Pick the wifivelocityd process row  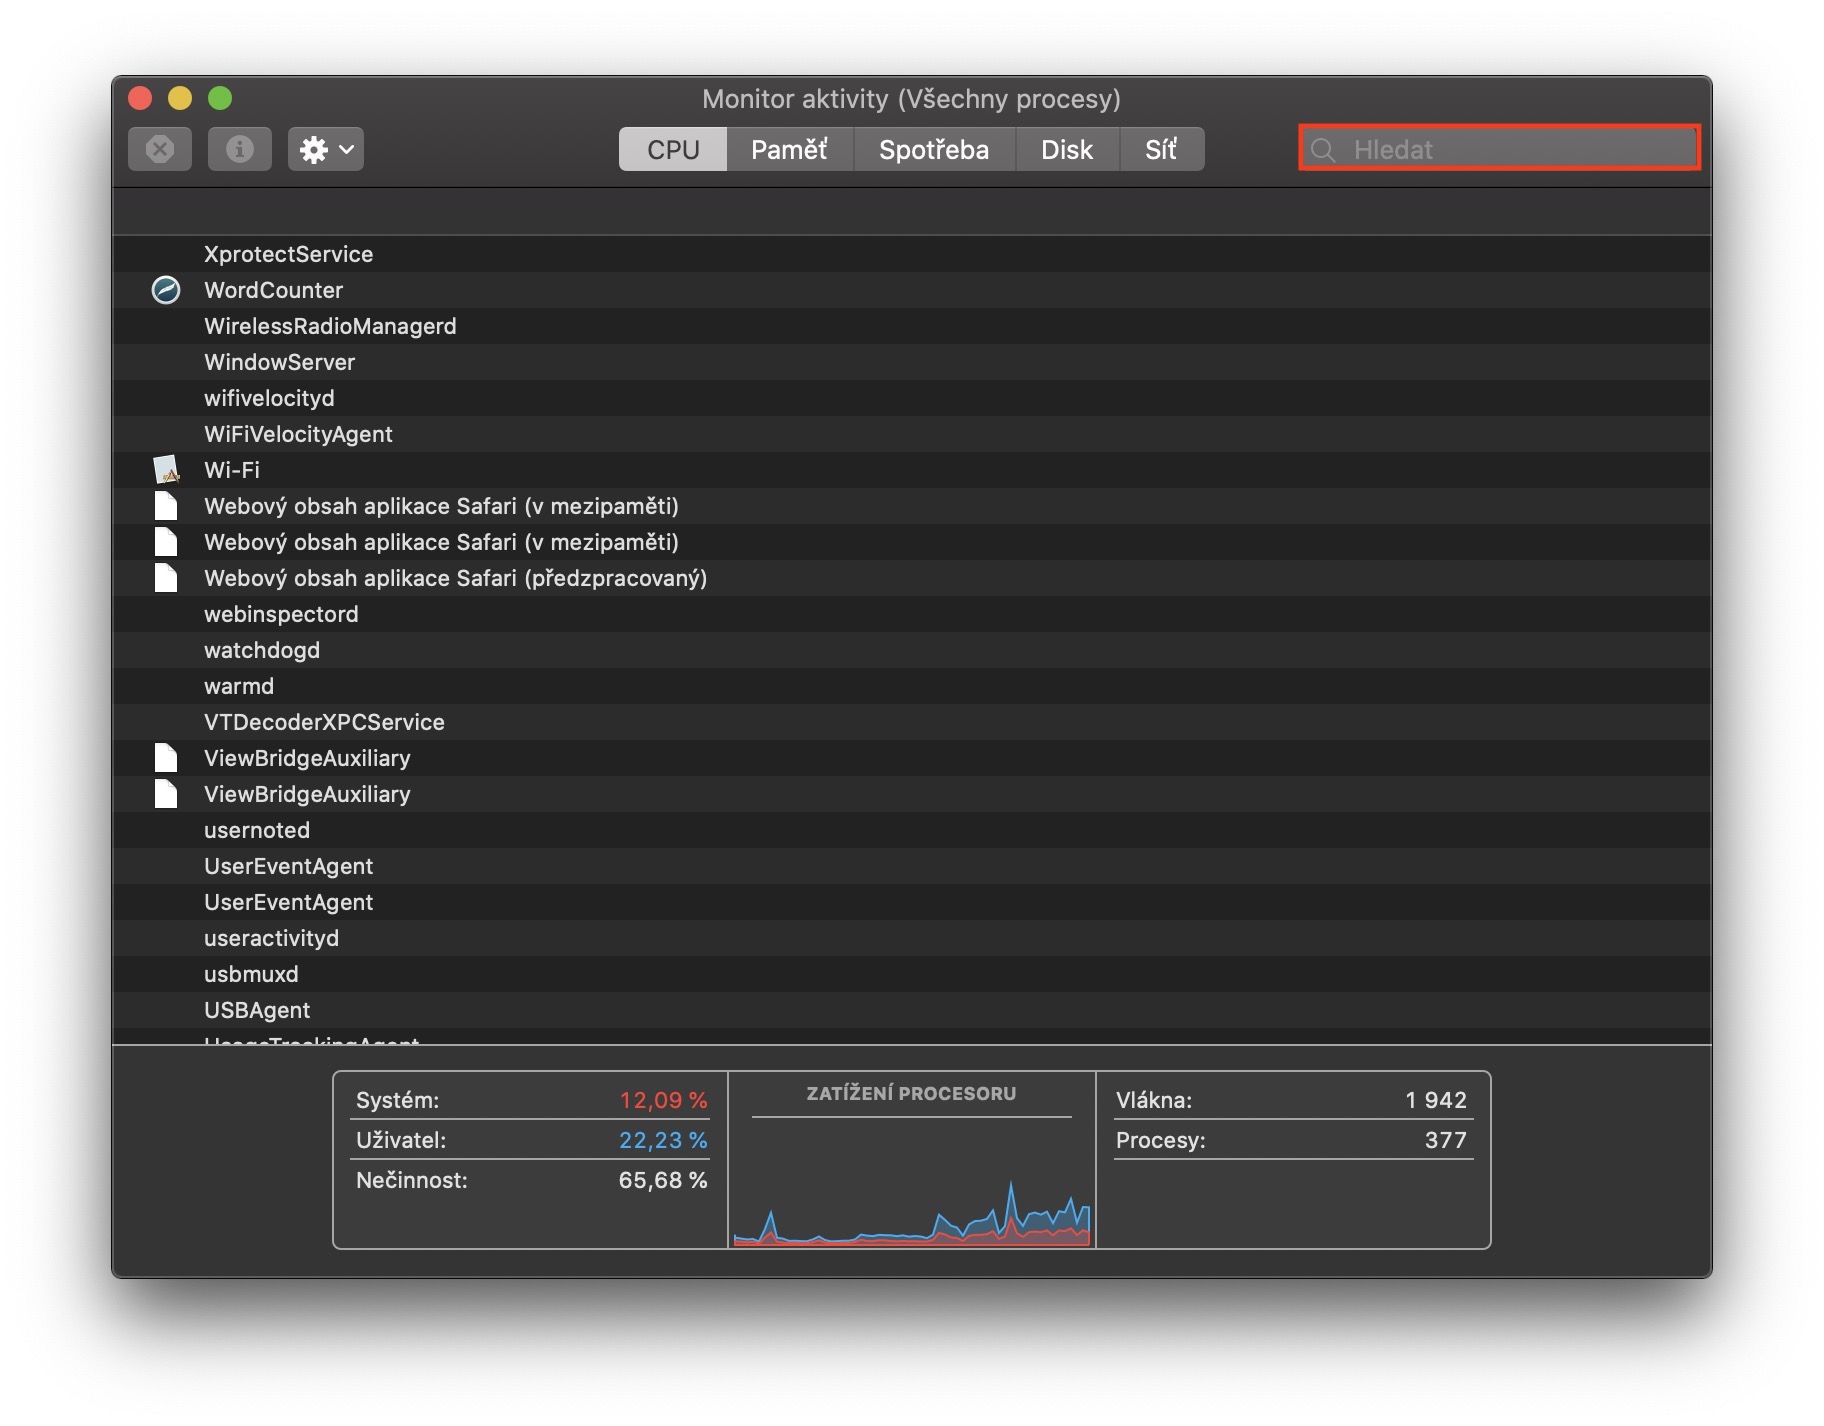coord(911,398)
